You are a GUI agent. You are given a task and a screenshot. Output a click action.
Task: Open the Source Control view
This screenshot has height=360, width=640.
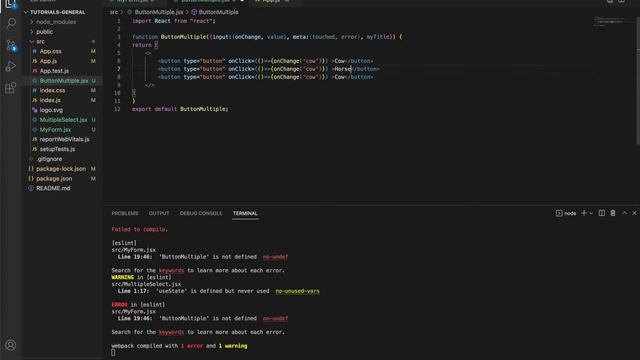pos(11,45)
